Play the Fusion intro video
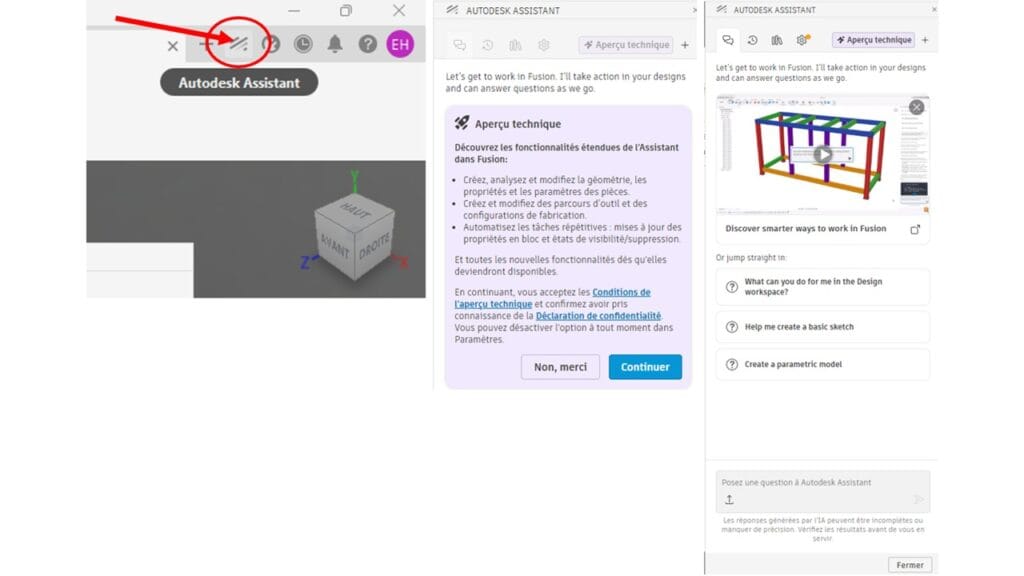 pyautogui.click(x=822, y=155)
